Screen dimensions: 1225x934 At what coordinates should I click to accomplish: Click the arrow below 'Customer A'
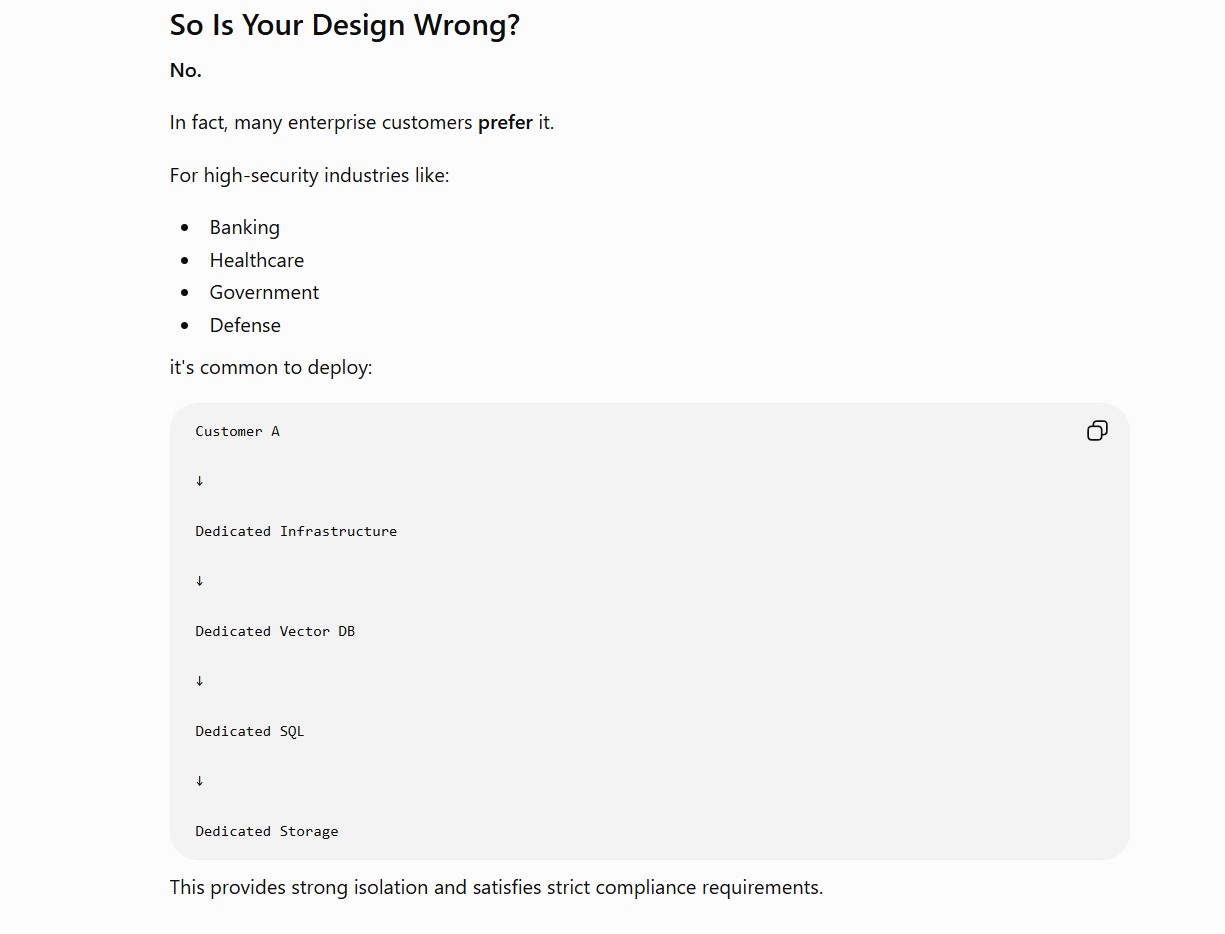[199, 481]
